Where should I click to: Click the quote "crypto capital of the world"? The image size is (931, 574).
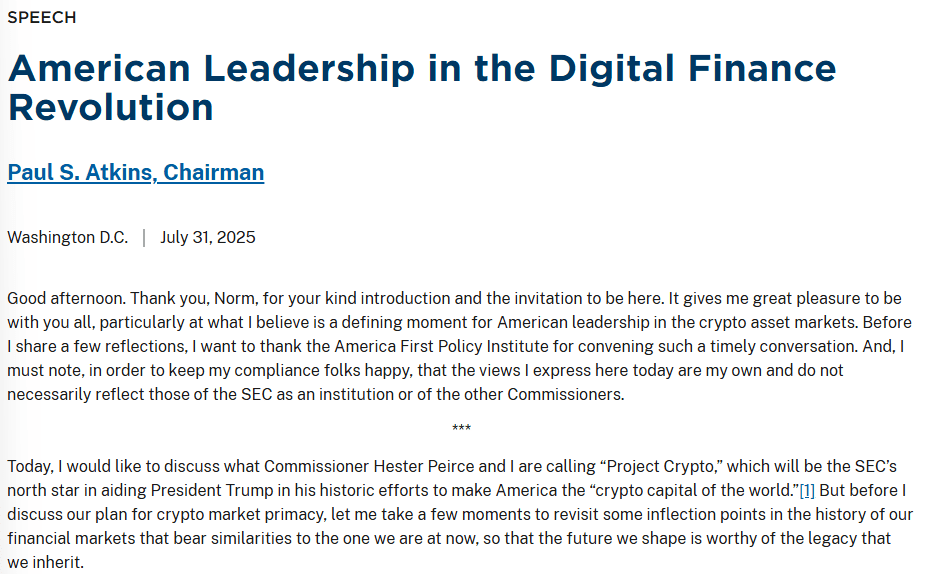[x=694, y=490]
